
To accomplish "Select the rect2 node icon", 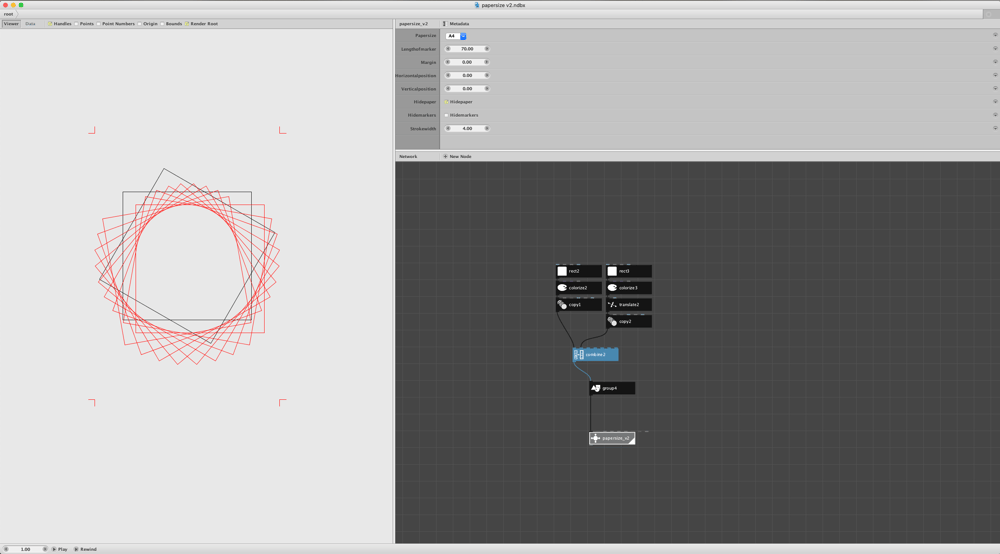I will (562, 271).
